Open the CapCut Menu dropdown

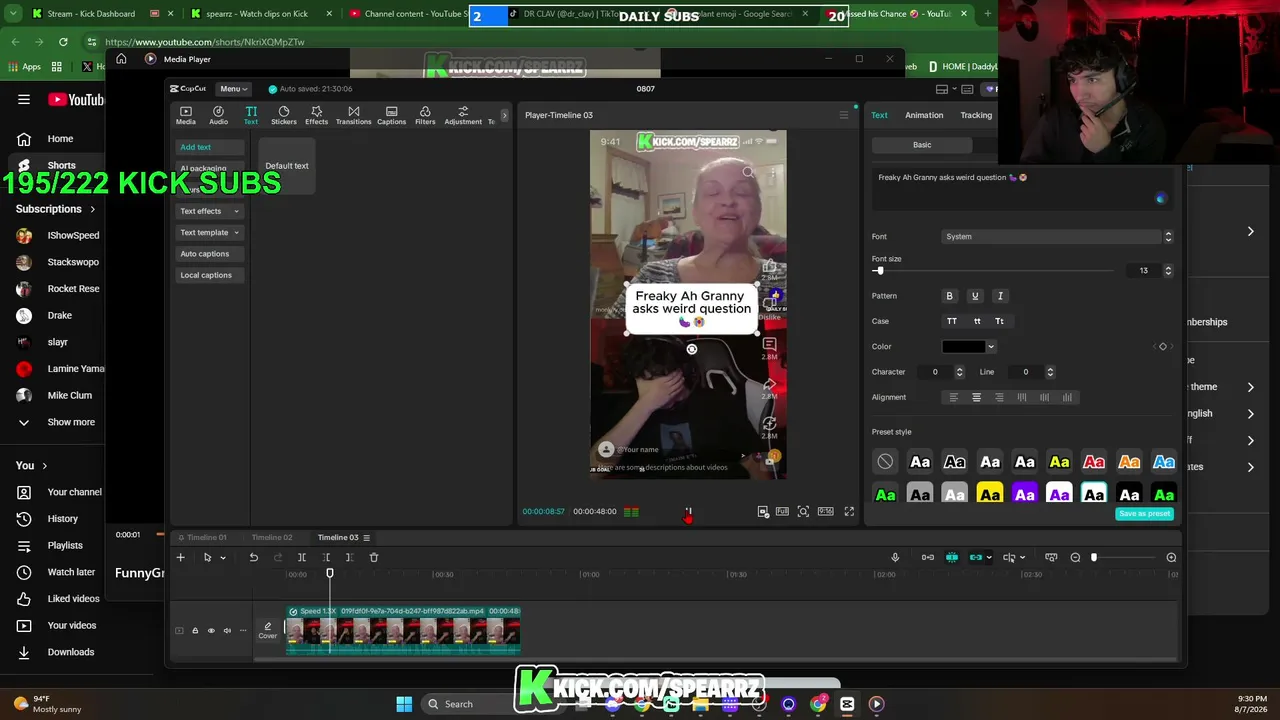[234, 89]
